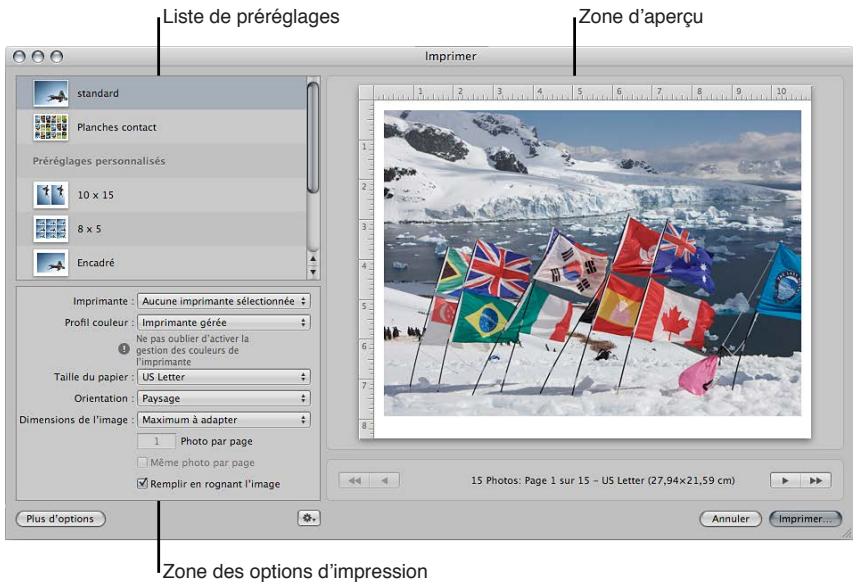Open the gear action menu

(x=308, y=518)
